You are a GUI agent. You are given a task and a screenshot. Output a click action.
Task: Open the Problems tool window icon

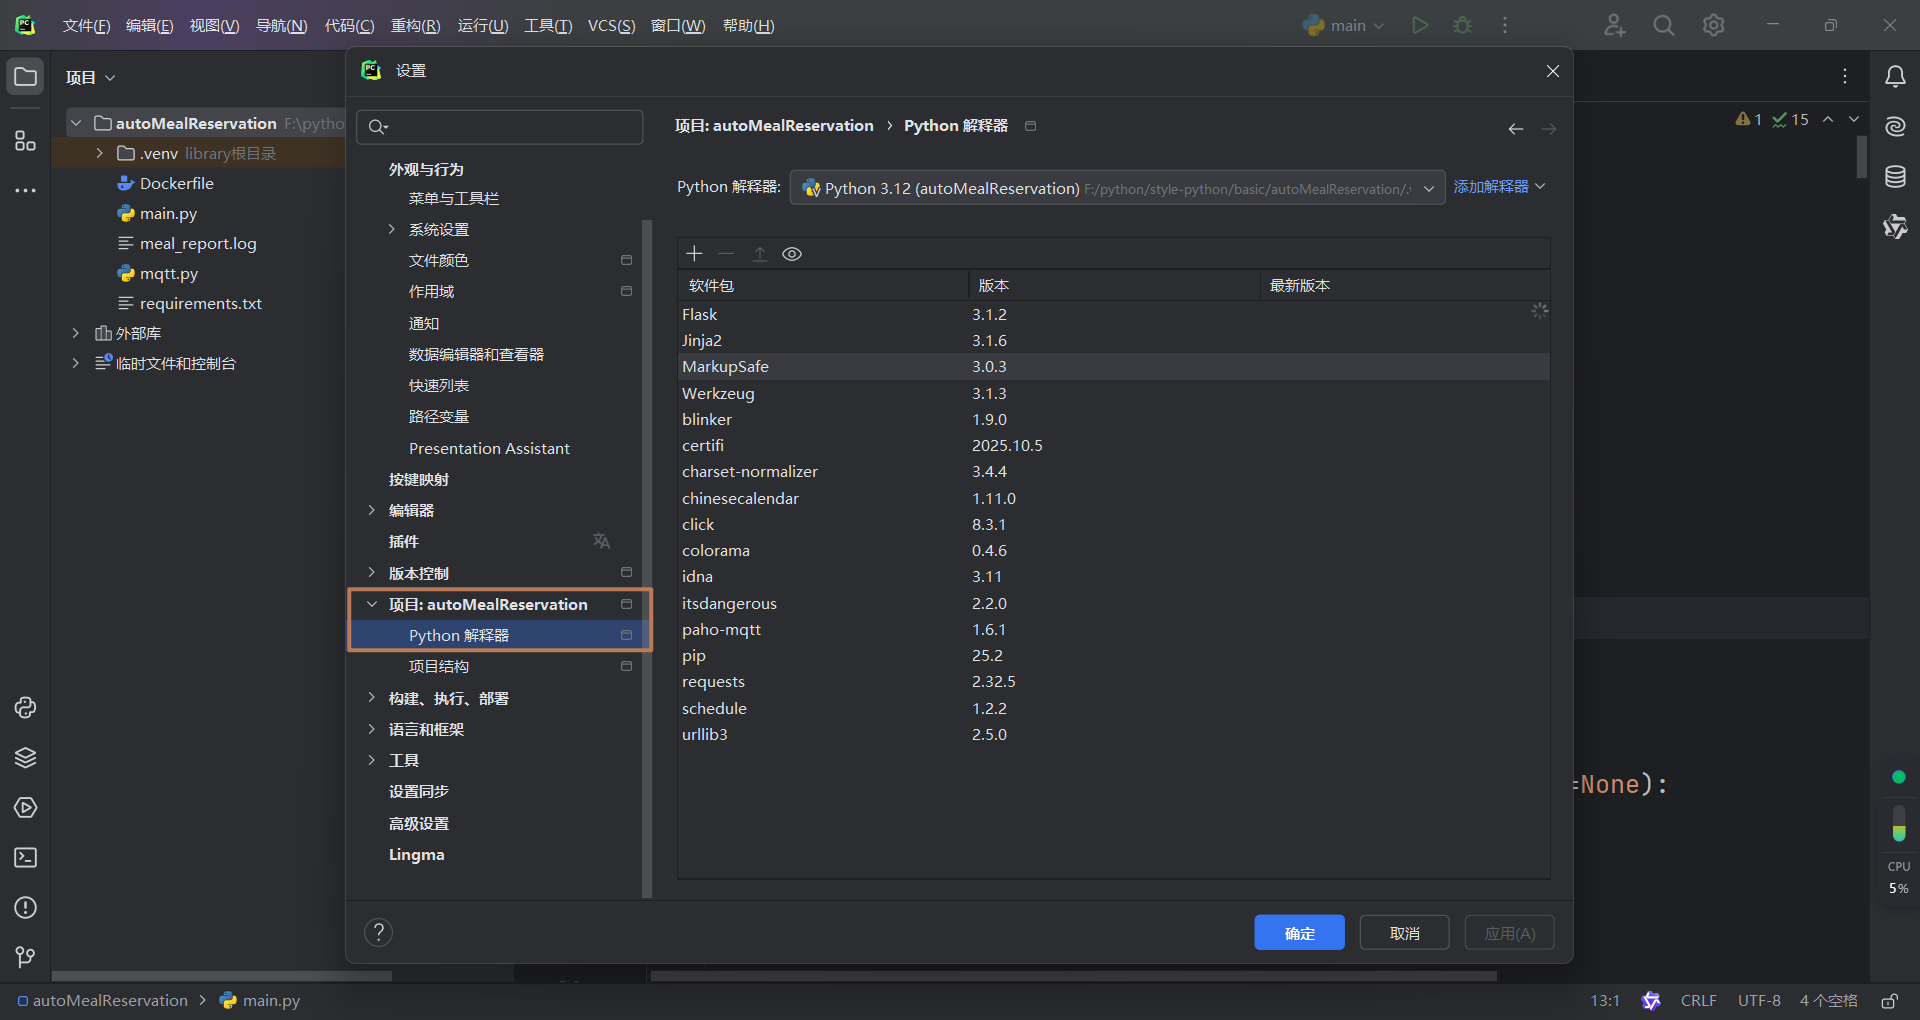coord(25,908)
